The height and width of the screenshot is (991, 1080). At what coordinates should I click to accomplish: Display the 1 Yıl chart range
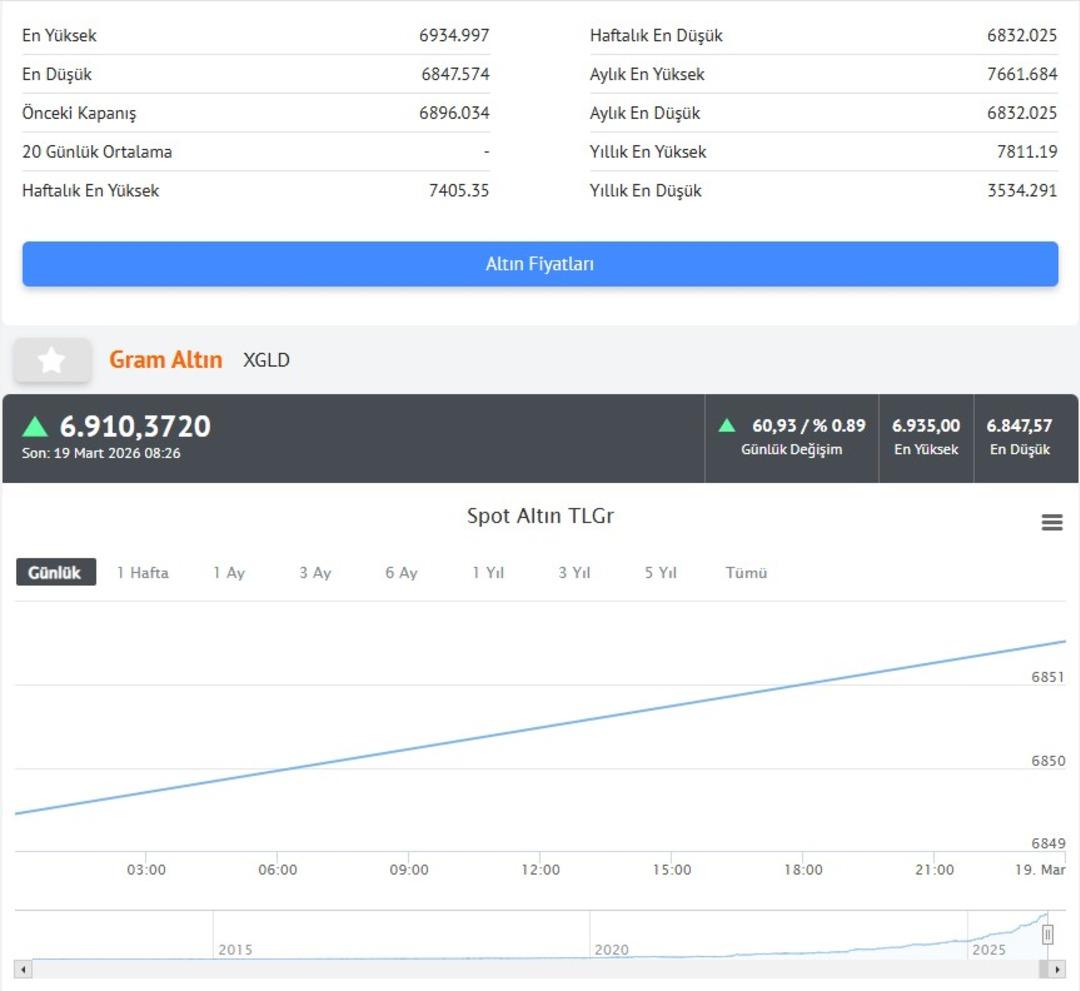tap(488, 573)
